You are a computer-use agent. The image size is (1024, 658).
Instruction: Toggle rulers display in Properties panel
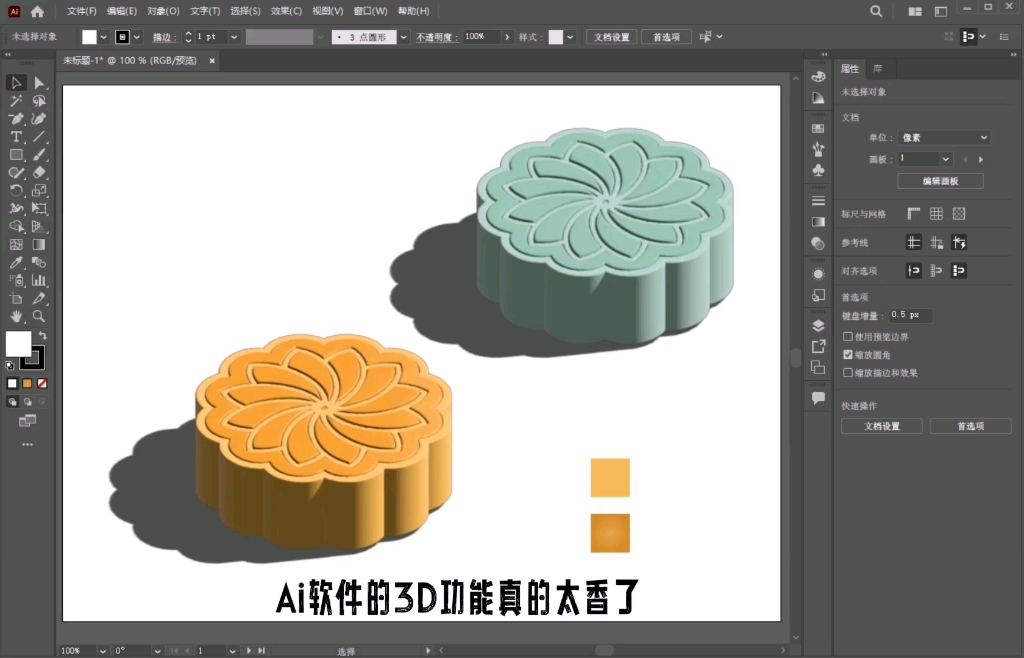pyautogui.click(x=914, y=213)
